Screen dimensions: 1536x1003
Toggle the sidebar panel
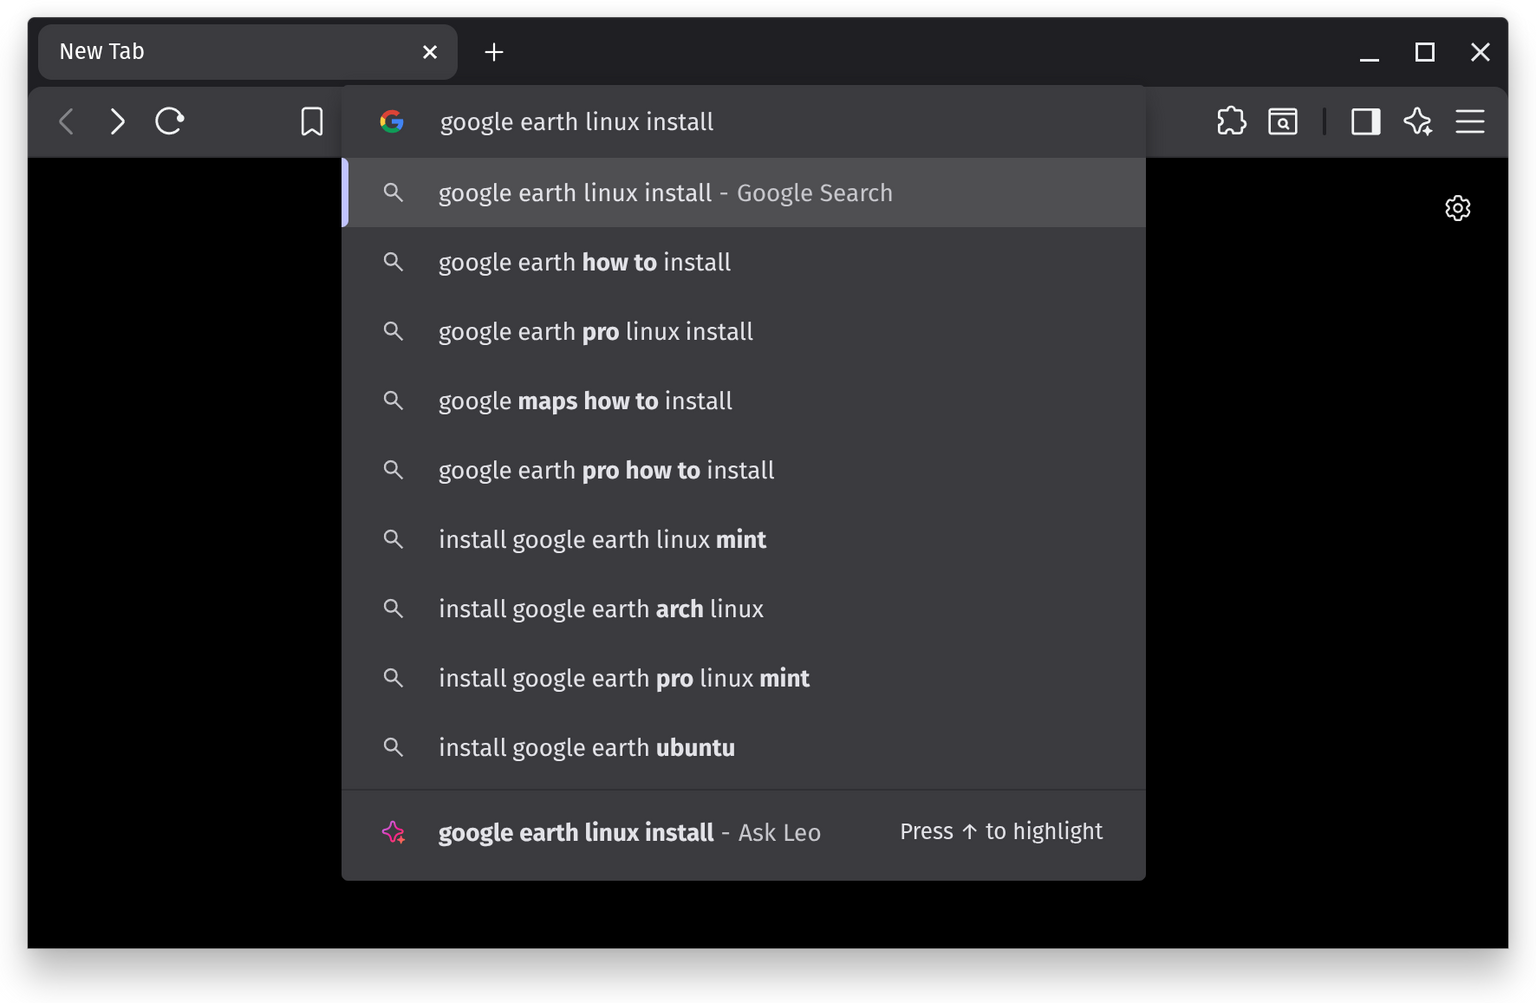(1365, 121)
